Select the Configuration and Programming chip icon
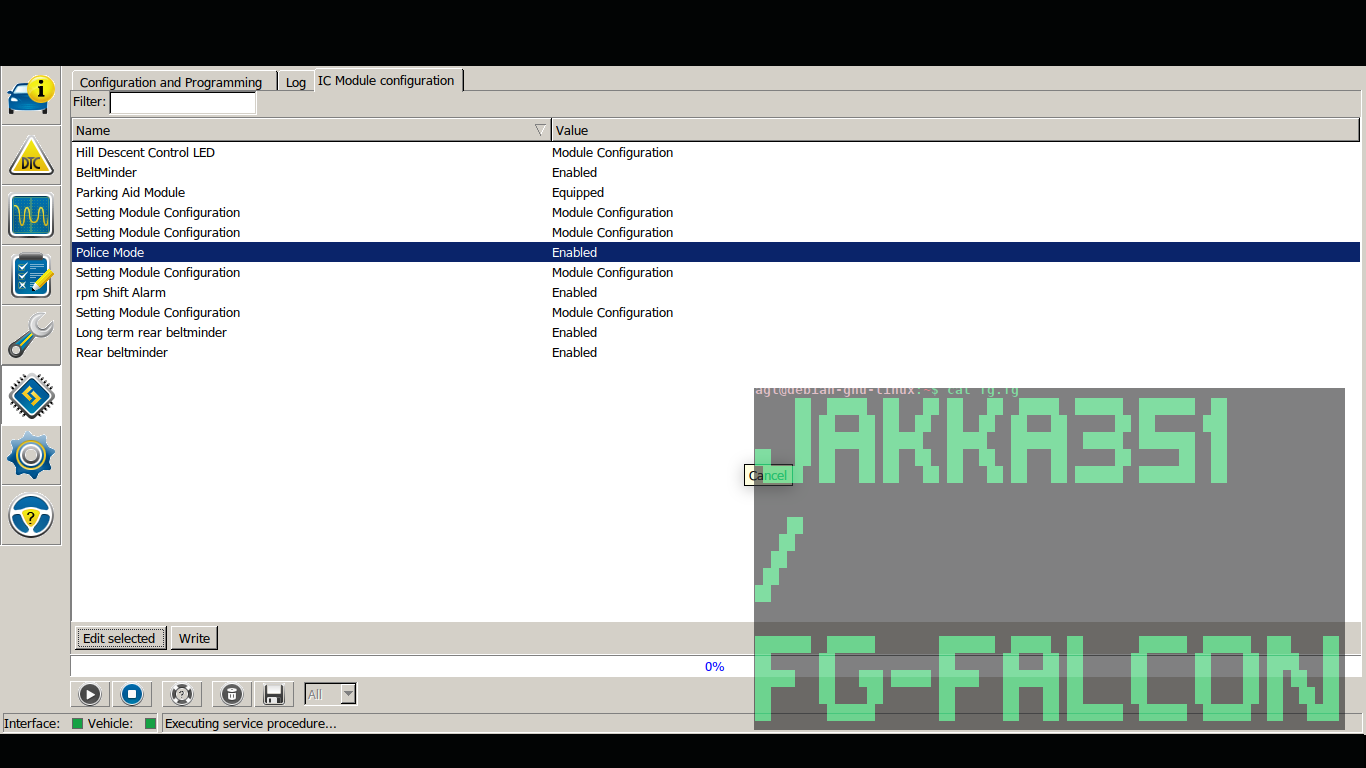This screenshot has height=768, width=1366. tap(31, 396)
